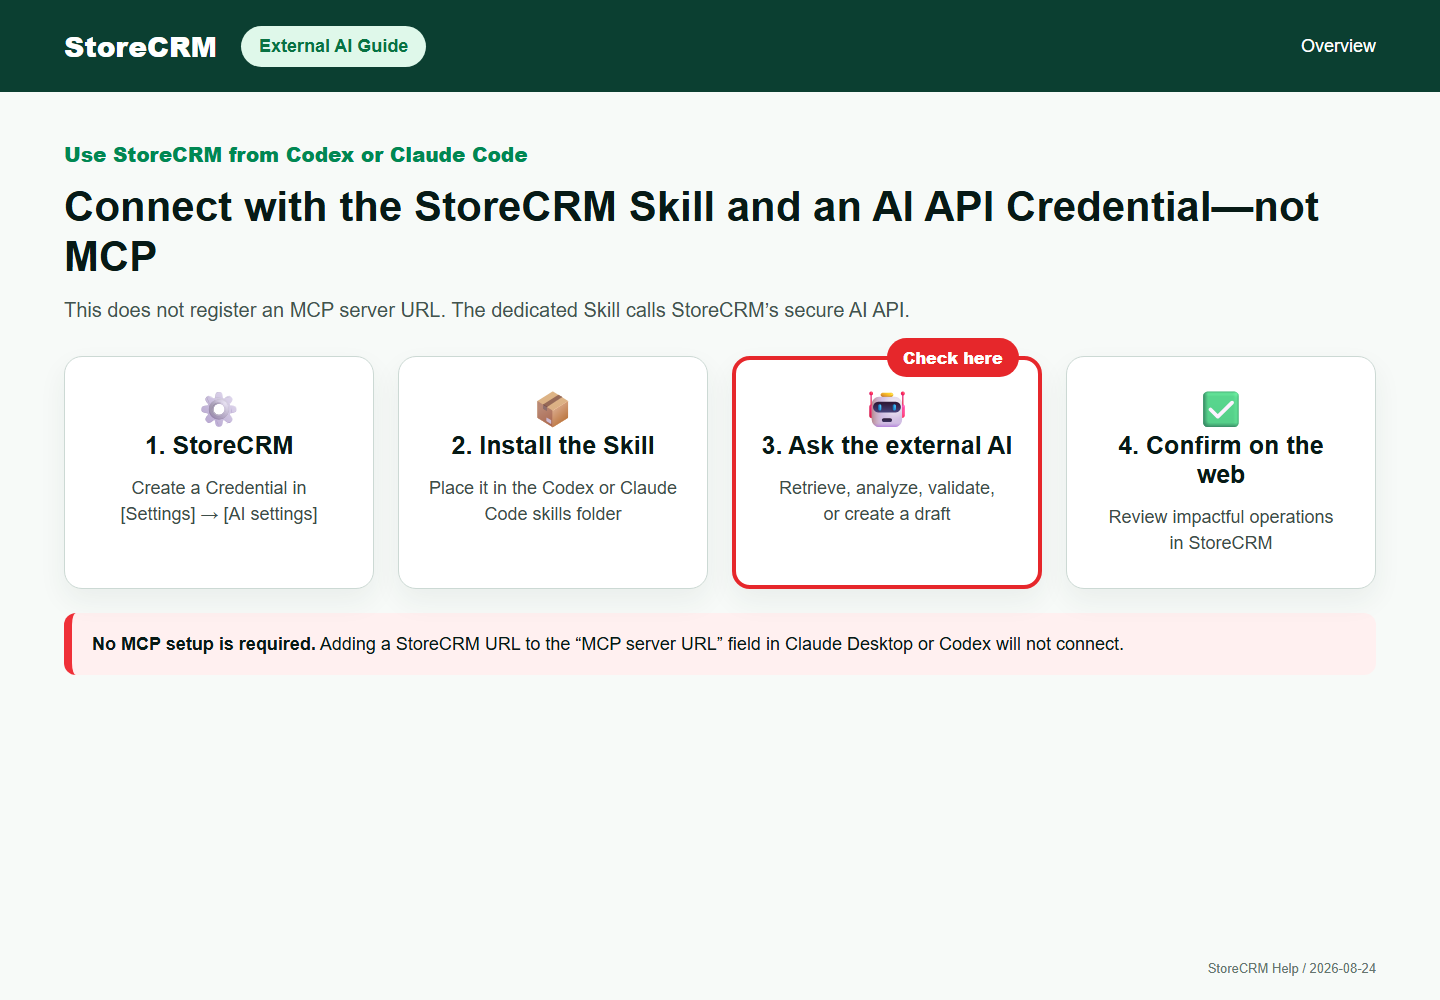1440x1000 pixels.
Task: Click the gear icon above '1. StoreCRM'
Action: click(x=219, y=409)
